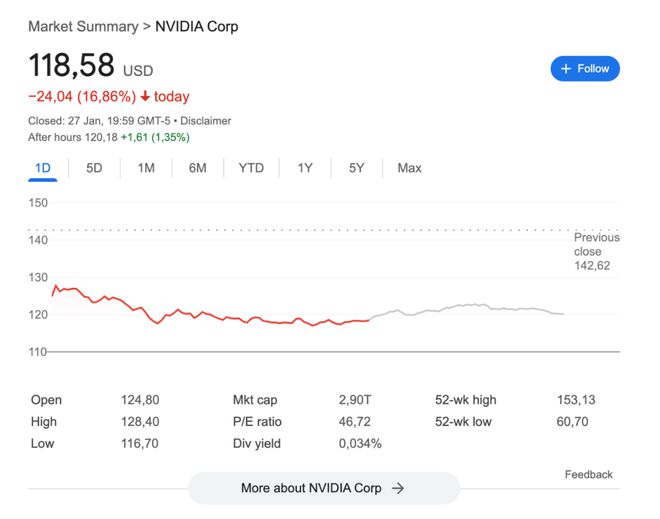This screenshot has height=519, width=660.
Task: Select the Max range tab
Action: [409, 168]
